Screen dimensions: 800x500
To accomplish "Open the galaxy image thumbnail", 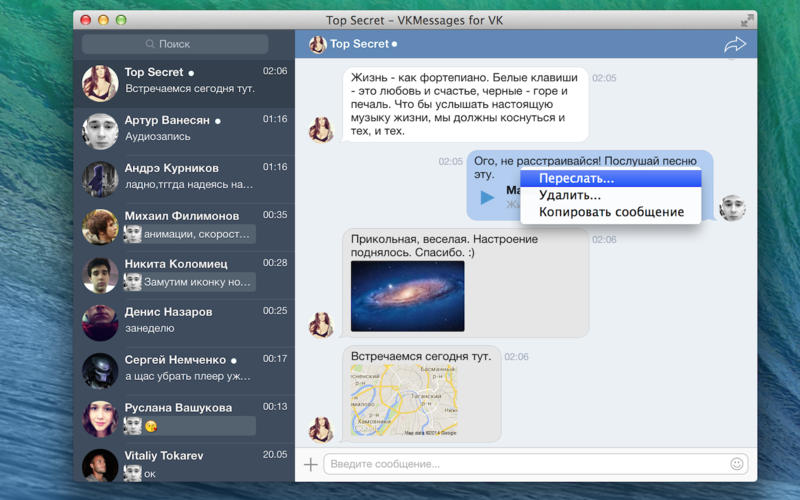I will point(407,295).
